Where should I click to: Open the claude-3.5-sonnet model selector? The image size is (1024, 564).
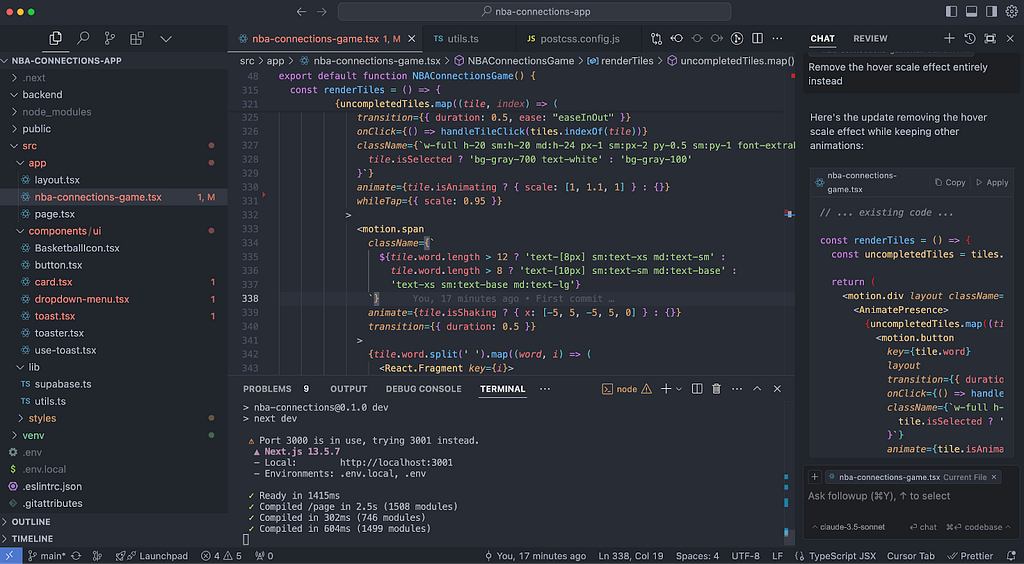[x=848, y=527]
